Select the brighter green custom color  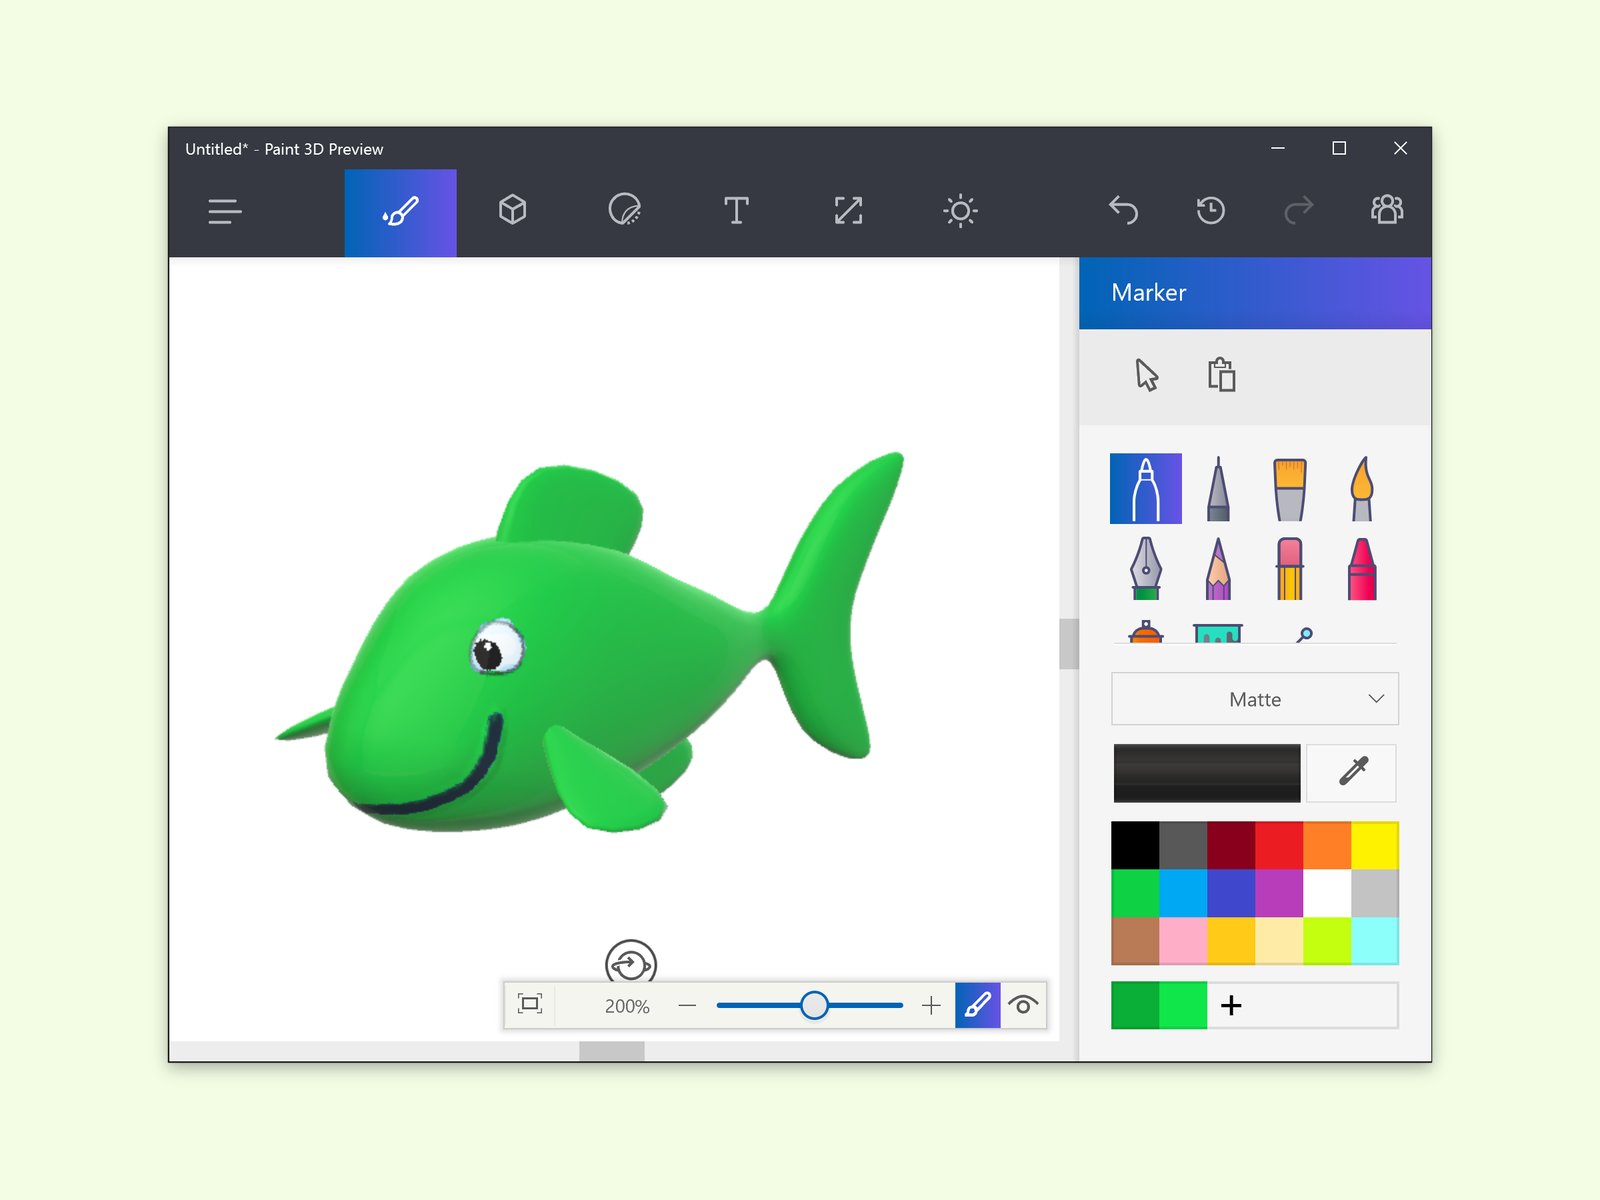(x=1183, y=1005)
